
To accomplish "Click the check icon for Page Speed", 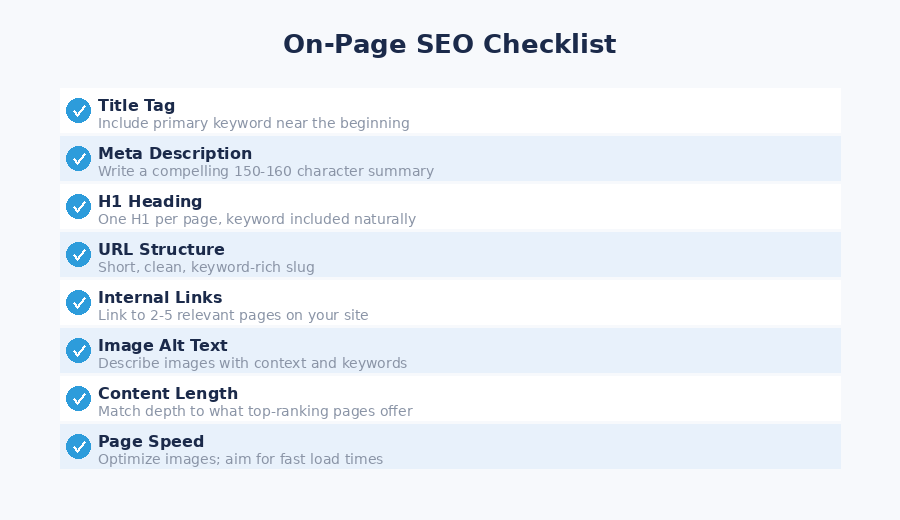I will 78,447.
